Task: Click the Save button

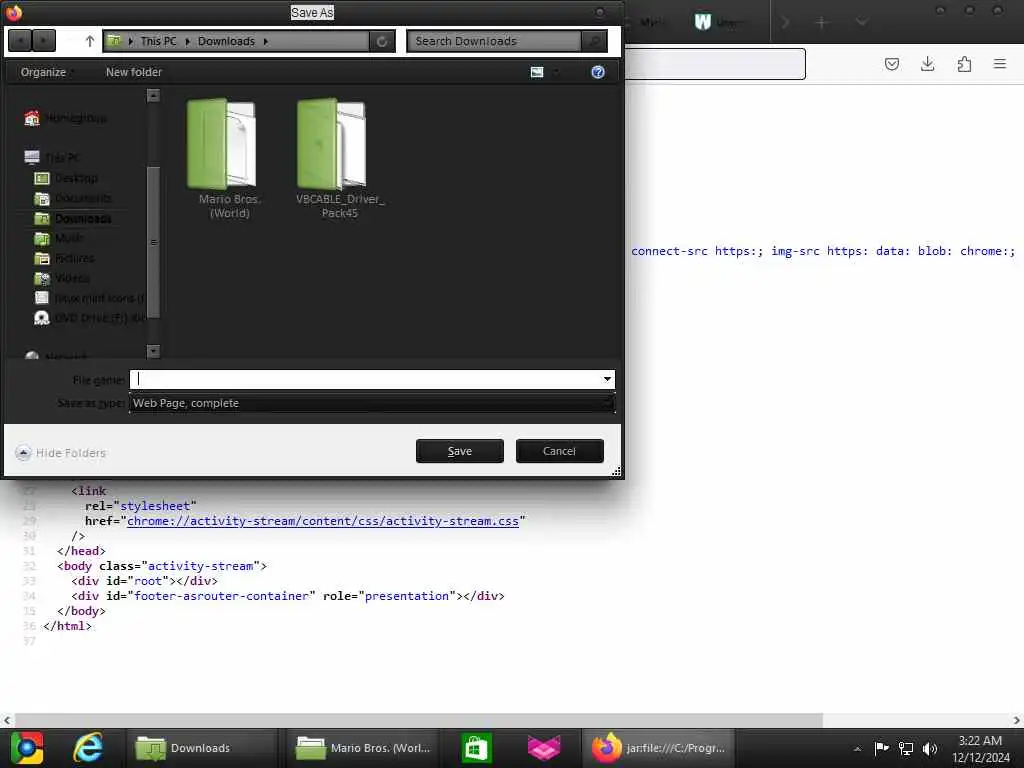Action: click(460, 451)
